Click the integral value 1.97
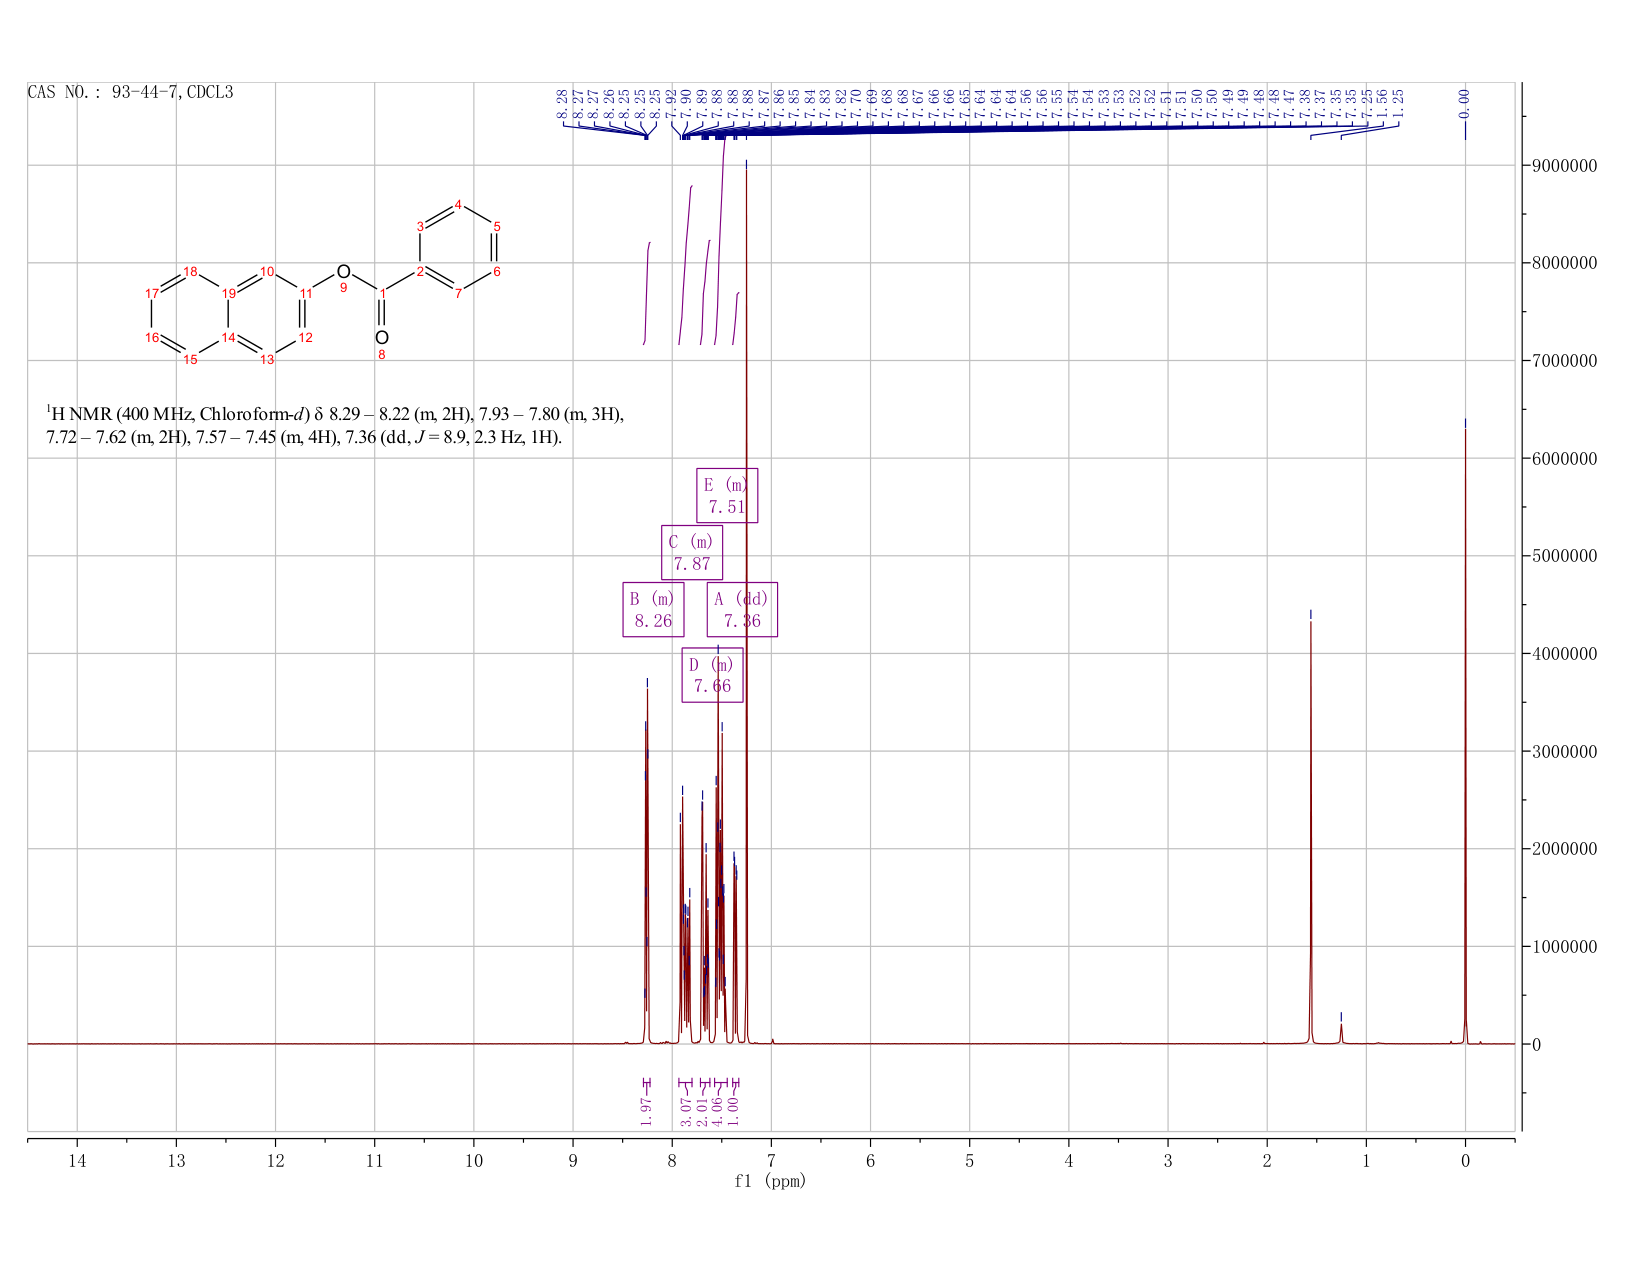Screen dimensions: 1650x1275 (646, 1110)
